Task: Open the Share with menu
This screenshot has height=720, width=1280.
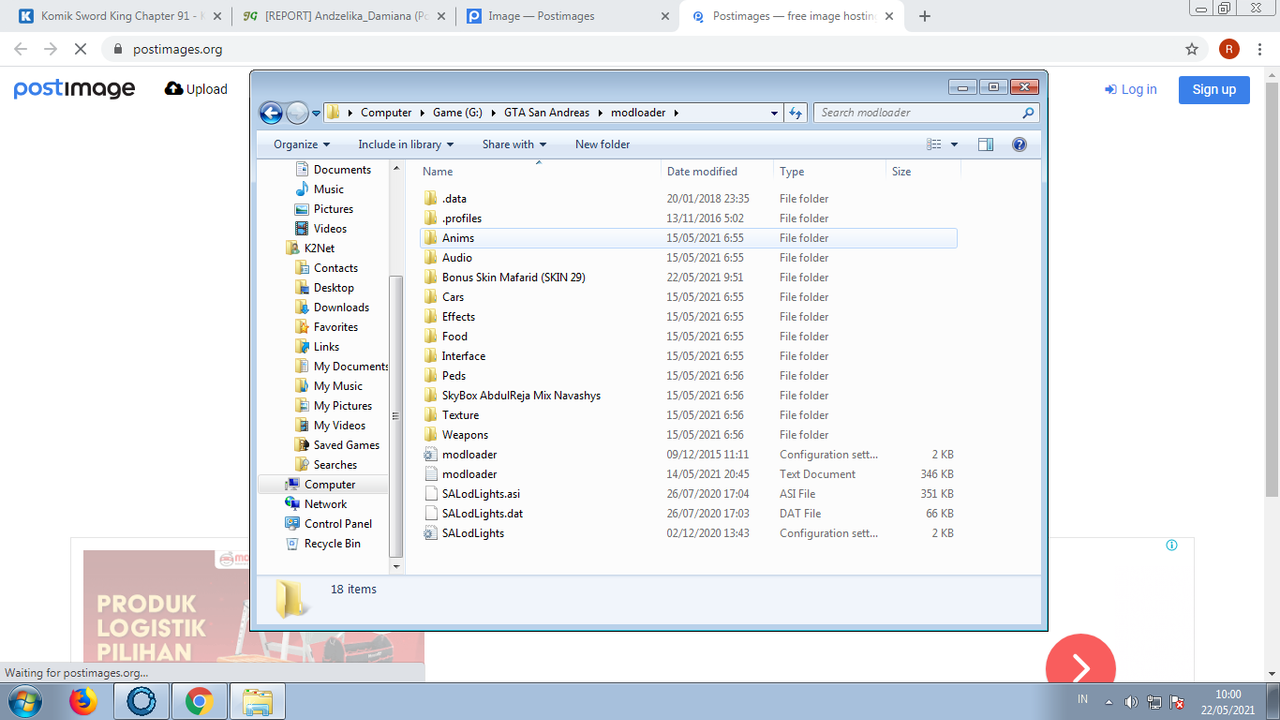Action: point(514,144)
